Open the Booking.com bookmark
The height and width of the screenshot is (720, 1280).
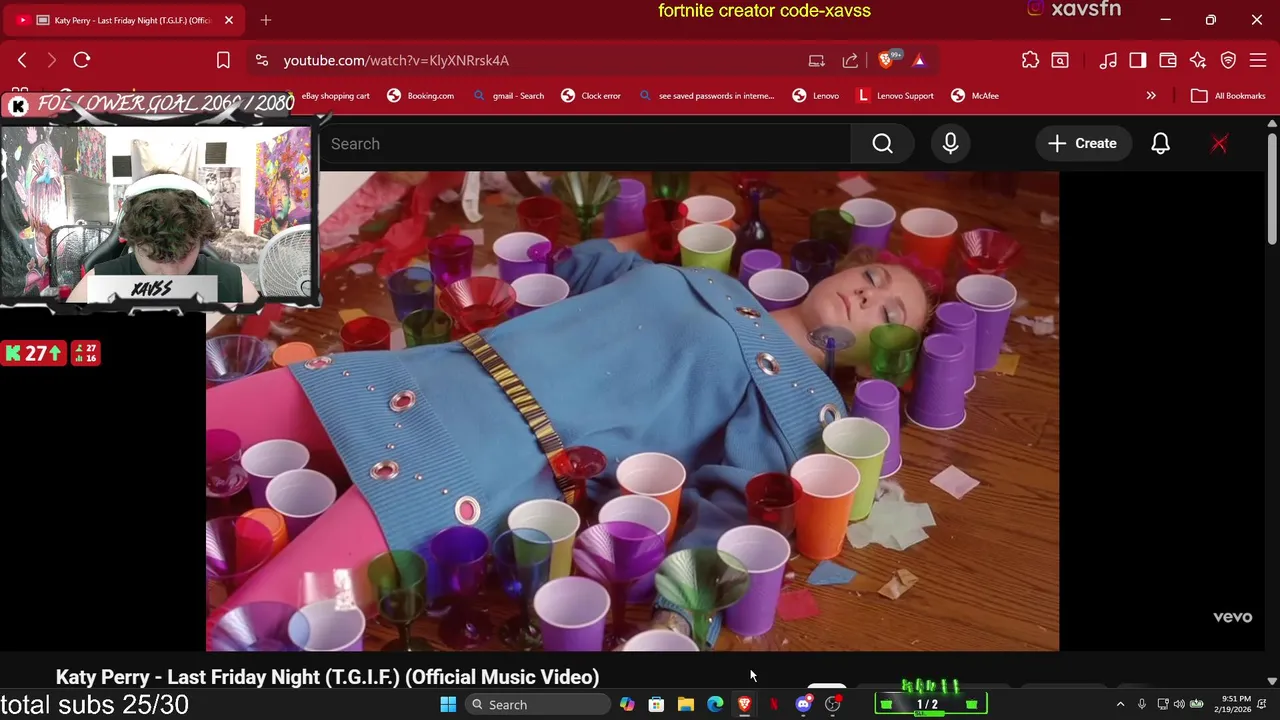tap(421, 96)
